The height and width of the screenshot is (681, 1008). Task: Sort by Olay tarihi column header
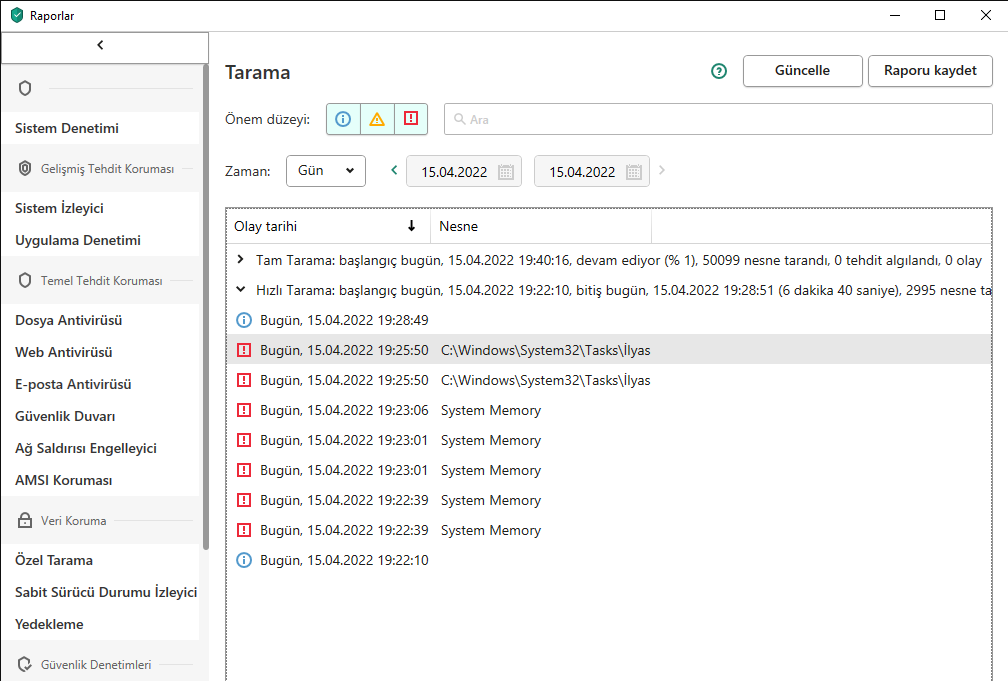(x=328, y=226)
